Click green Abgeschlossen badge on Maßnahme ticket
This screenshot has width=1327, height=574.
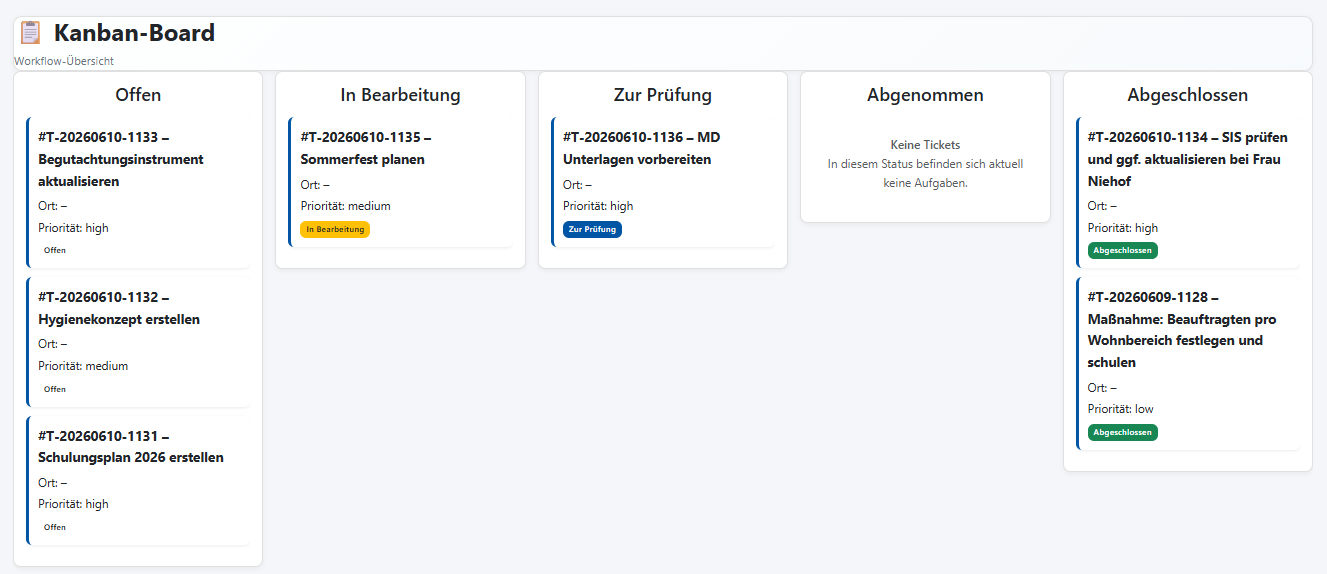coord(1122,432)
